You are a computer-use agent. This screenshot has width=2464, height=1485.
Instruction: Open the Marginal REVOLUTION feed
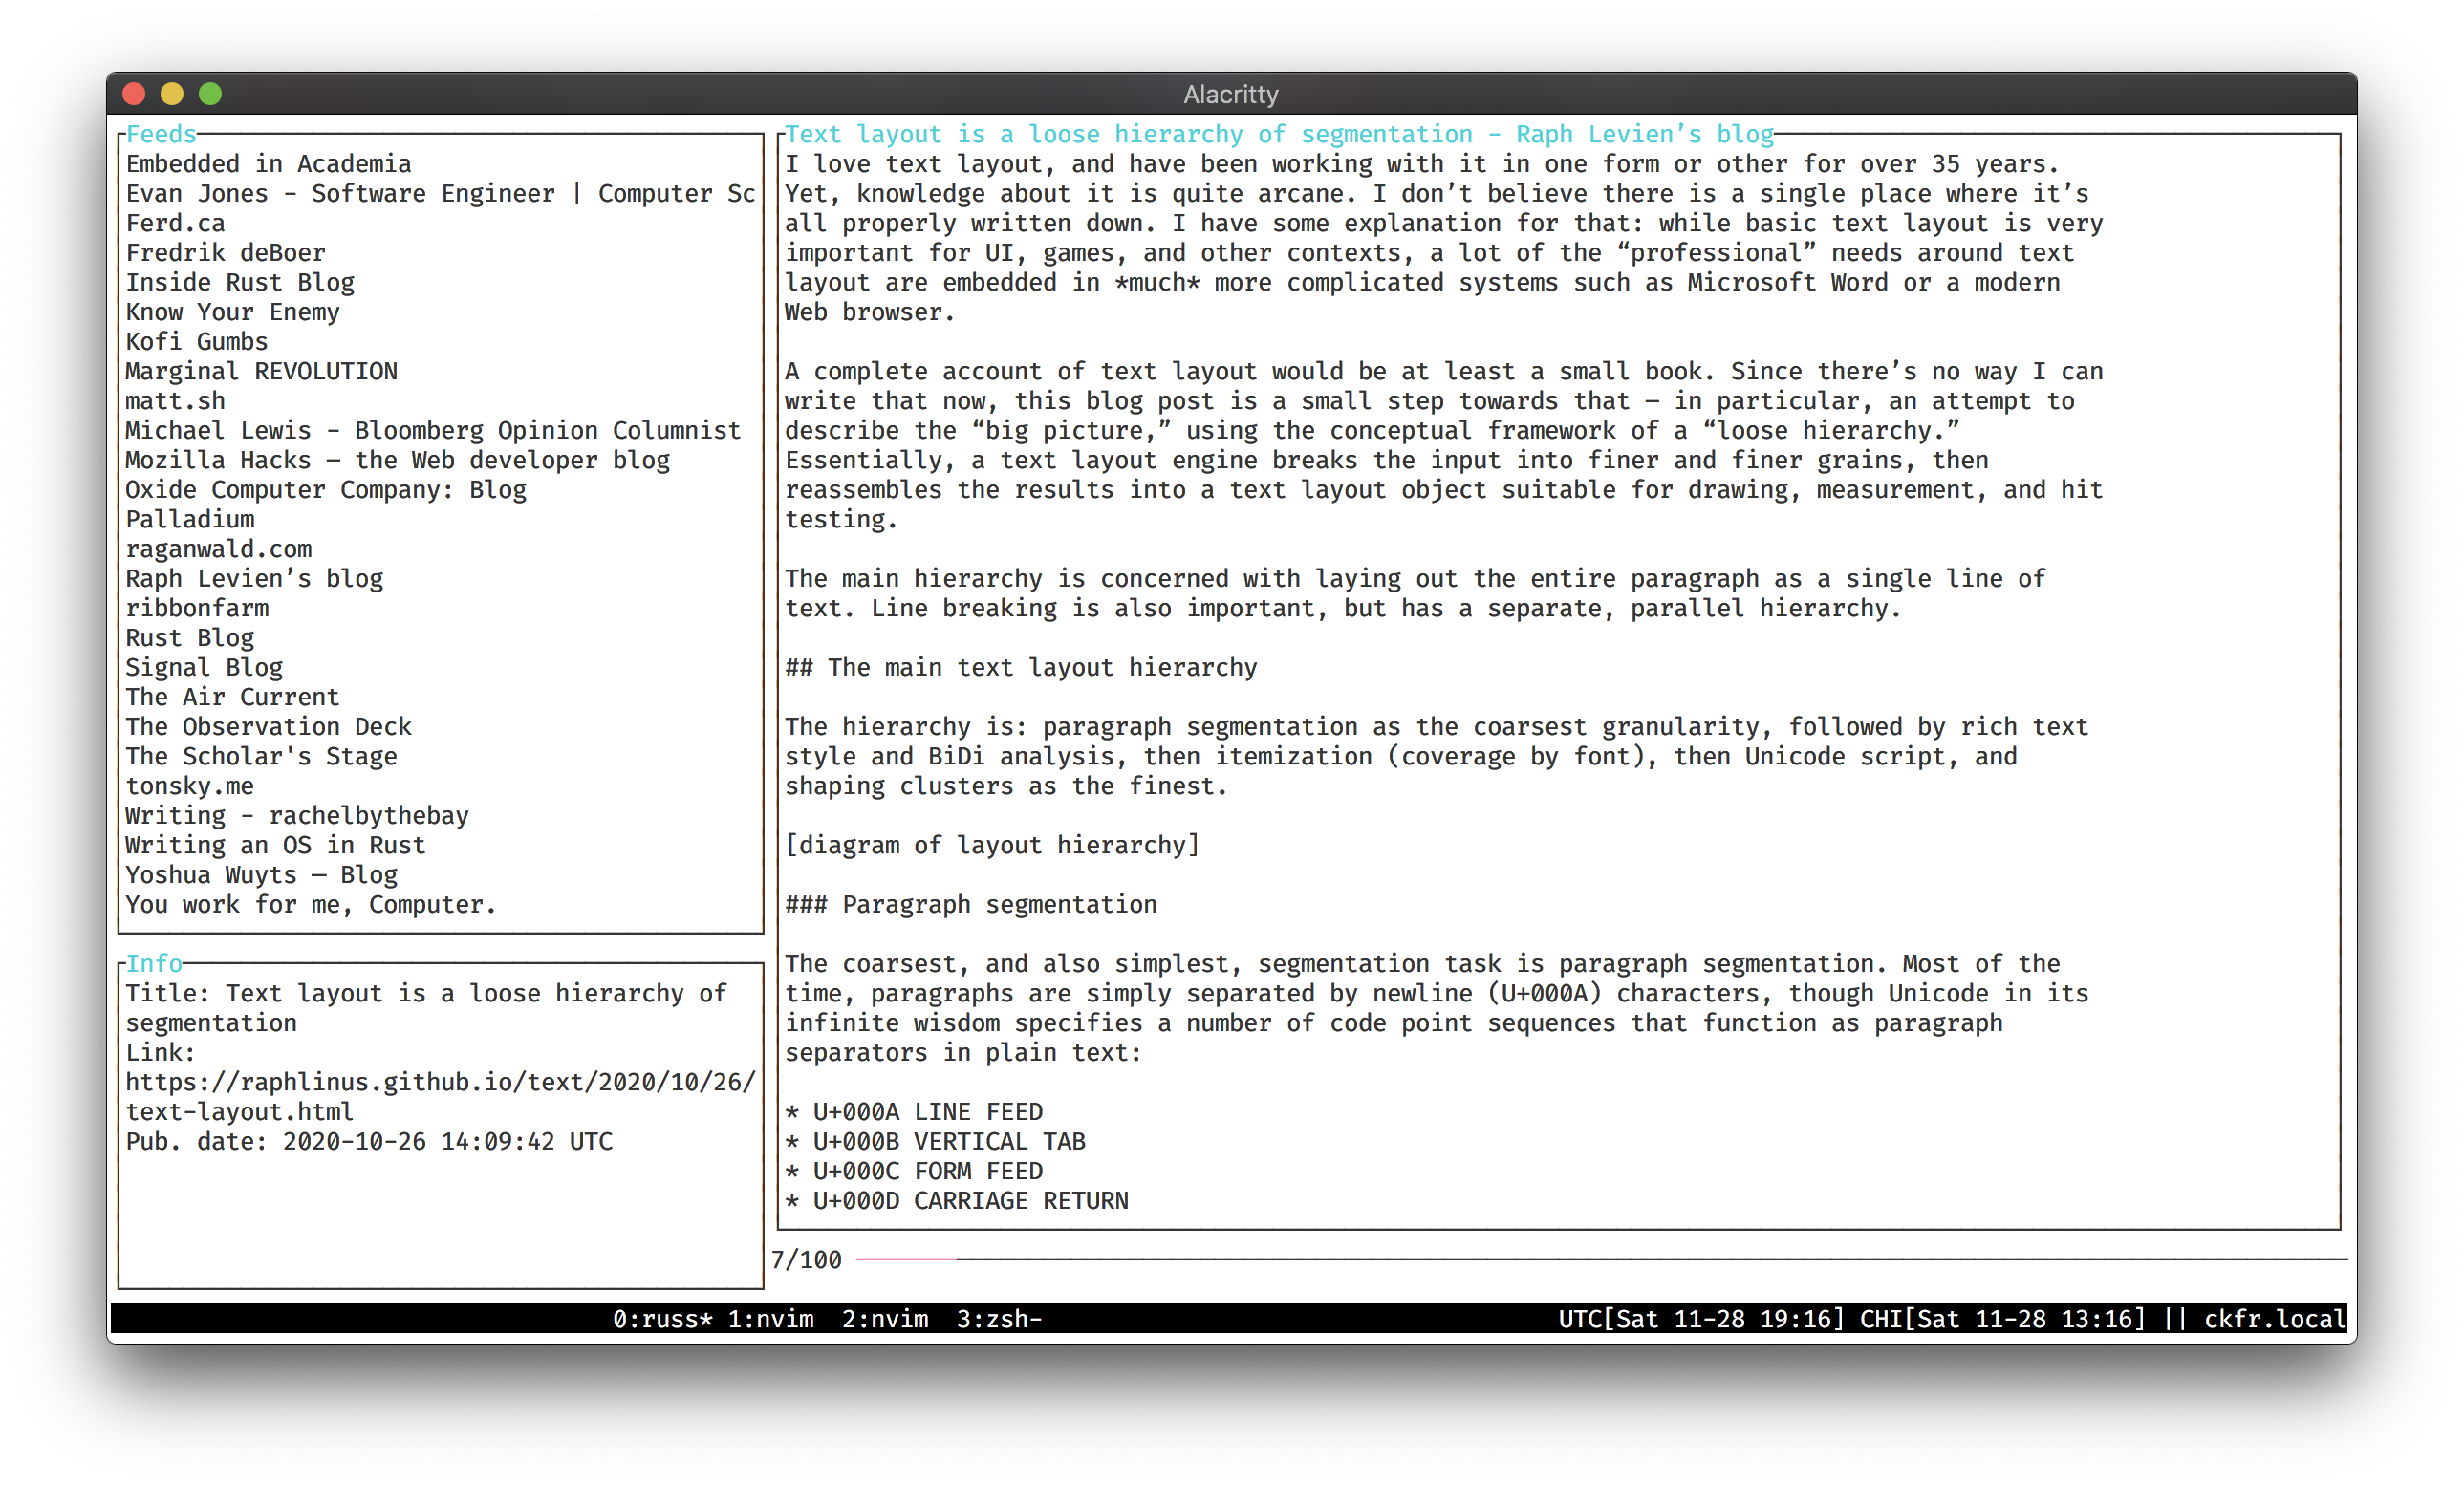tap(261, 372)
